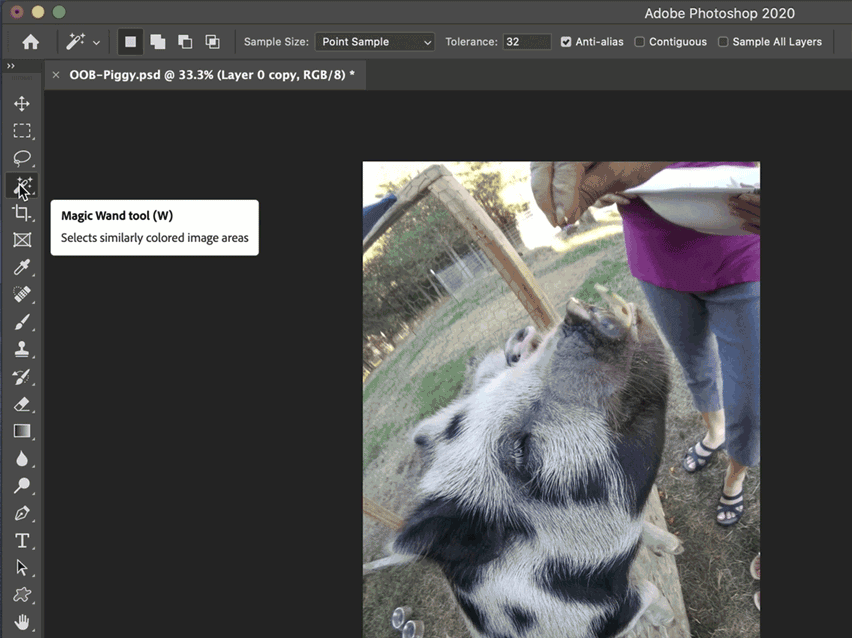
Task: Select the History Brush tool
Action: coord(22,376)
